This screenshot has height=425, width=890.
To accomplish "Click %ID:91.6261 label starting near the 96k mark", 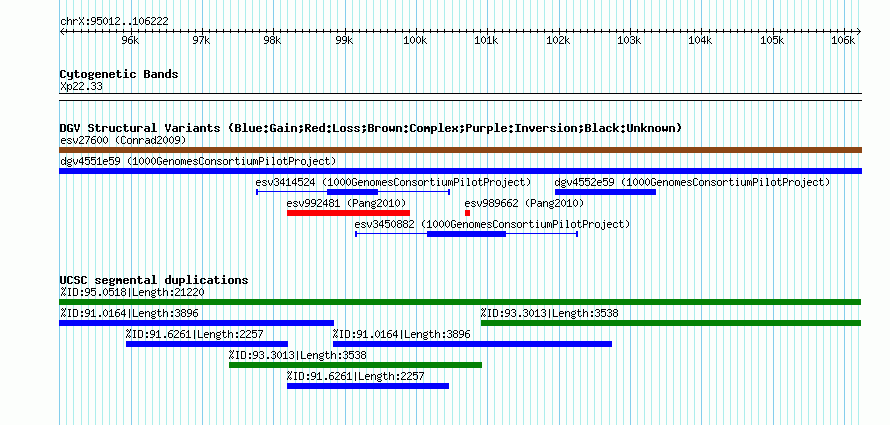I will pyautogui.click(x=195, y=334).
